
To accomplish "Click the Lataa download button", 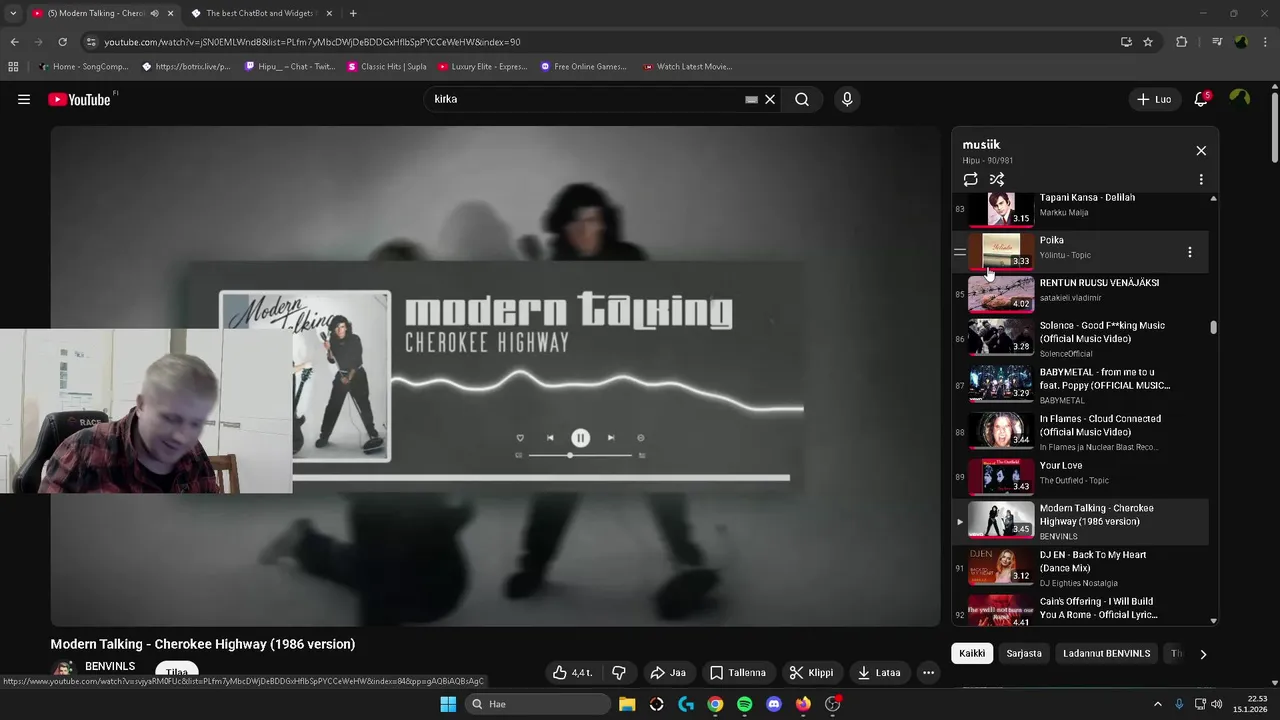I will point(879,673).
